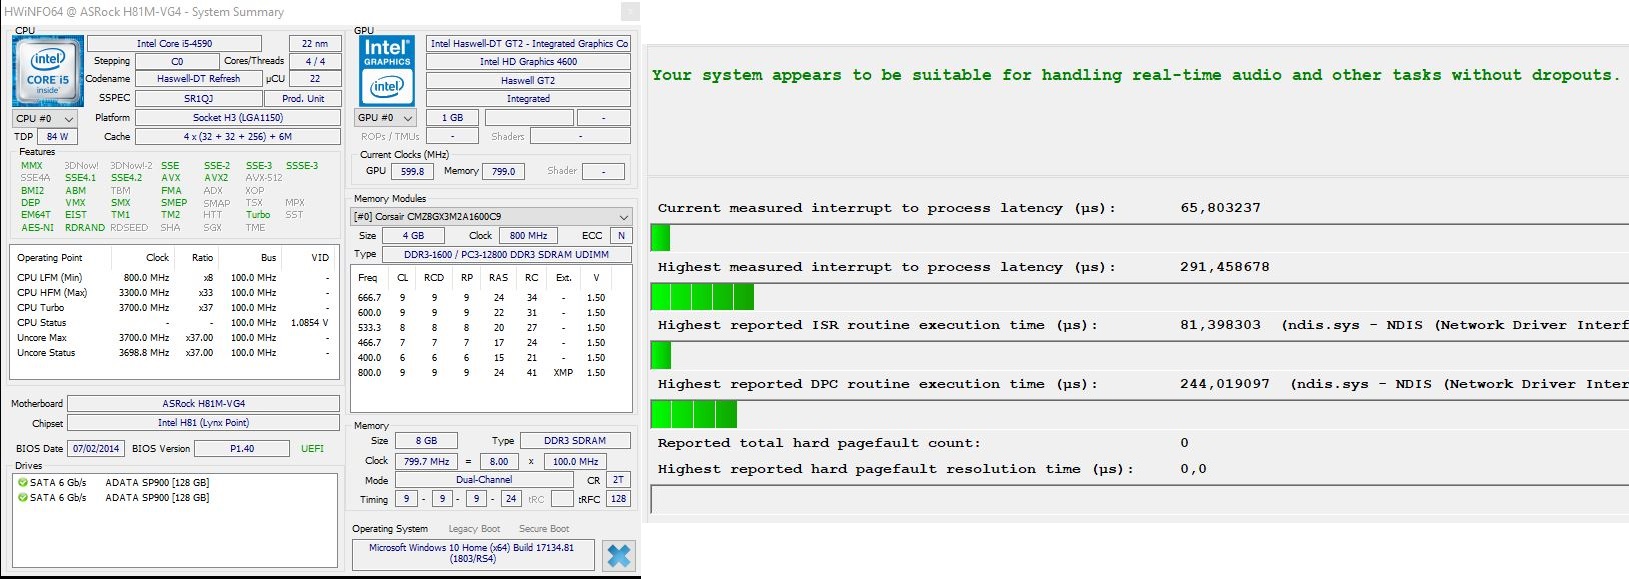
Task: Click the Intel Core i5 inside logo
Action: [47, 72]
